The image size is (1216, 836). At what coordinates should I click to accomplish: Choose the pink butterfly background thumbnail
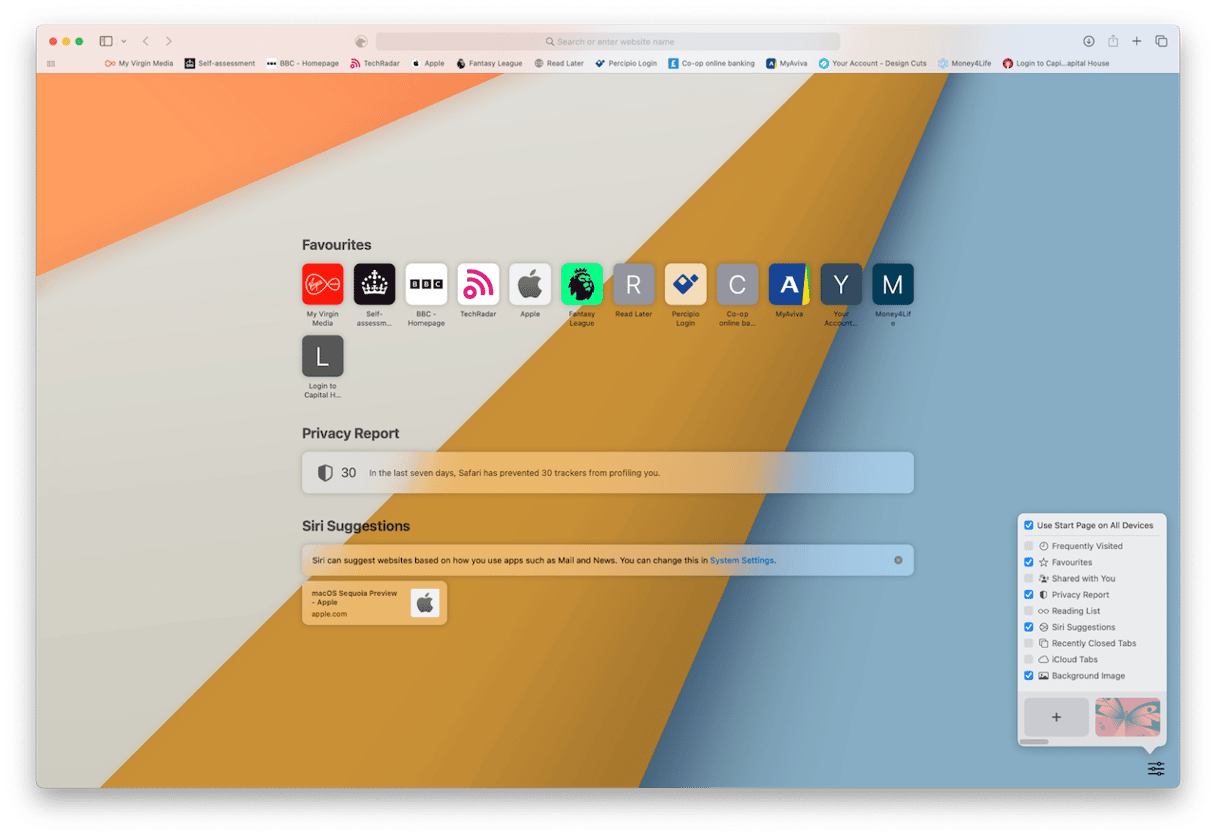click(x=1128, y=717)
